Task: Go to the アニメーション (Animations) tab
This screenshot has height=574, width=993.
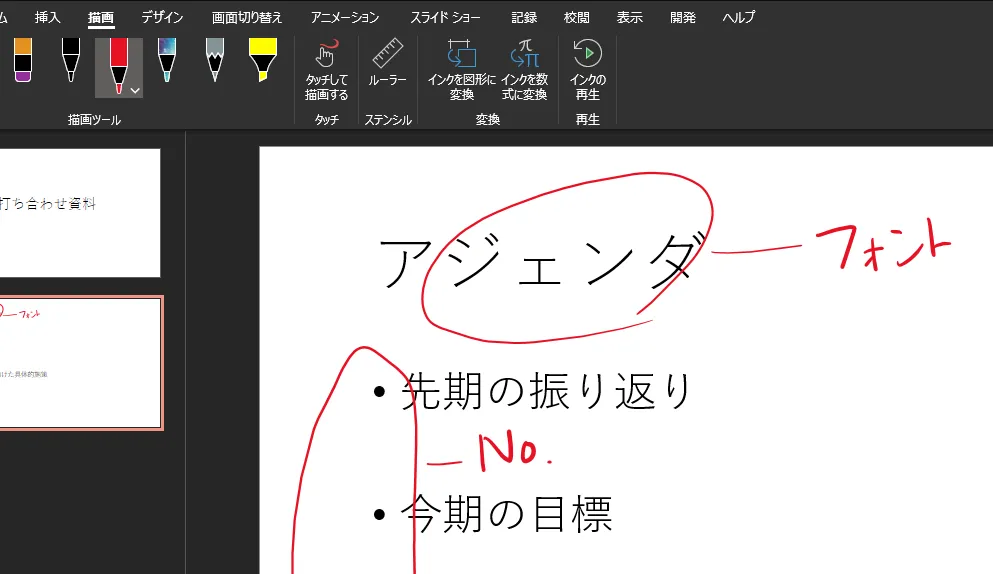Action: point(345,18)
